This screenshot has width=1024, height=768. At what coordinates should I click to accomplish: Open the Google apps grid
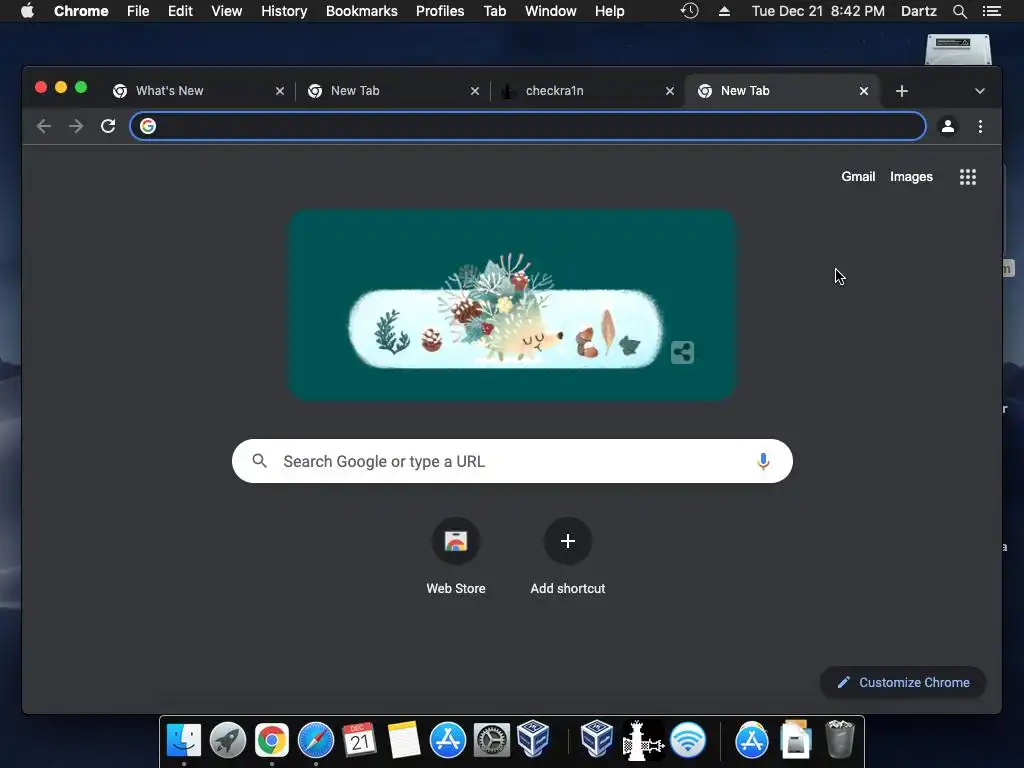click(968, 177)
